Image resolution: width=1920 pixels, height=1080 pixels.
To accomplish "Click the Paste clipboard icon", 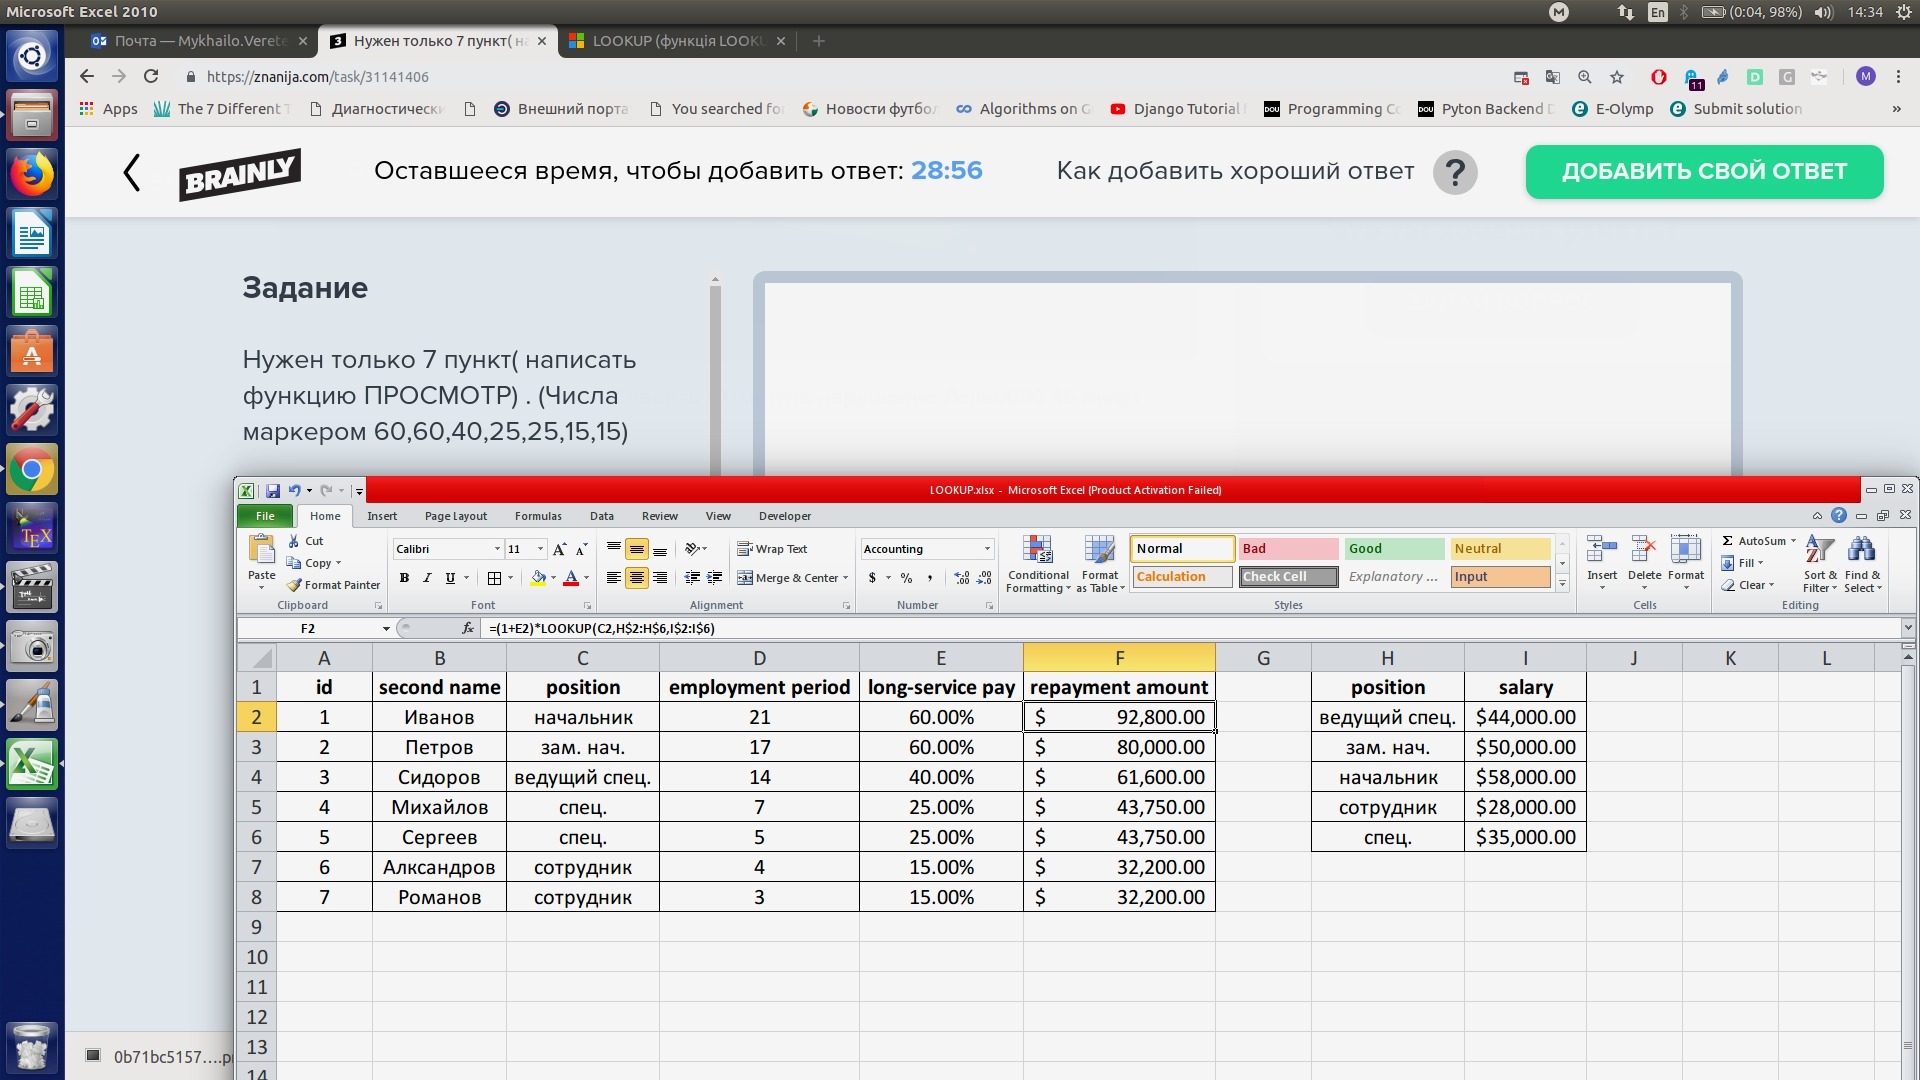I will click(261, 550).
